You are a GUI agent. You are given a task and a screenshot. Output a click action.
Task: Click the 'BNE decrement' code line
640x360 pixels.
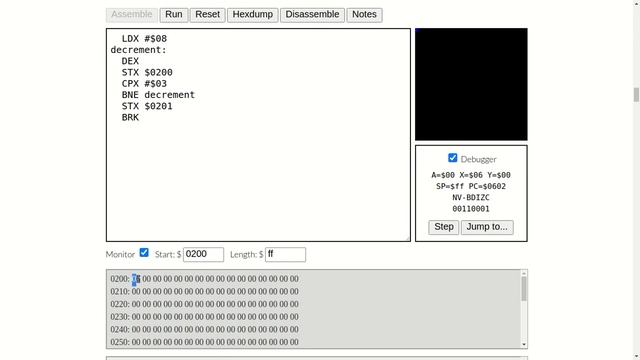158,95
